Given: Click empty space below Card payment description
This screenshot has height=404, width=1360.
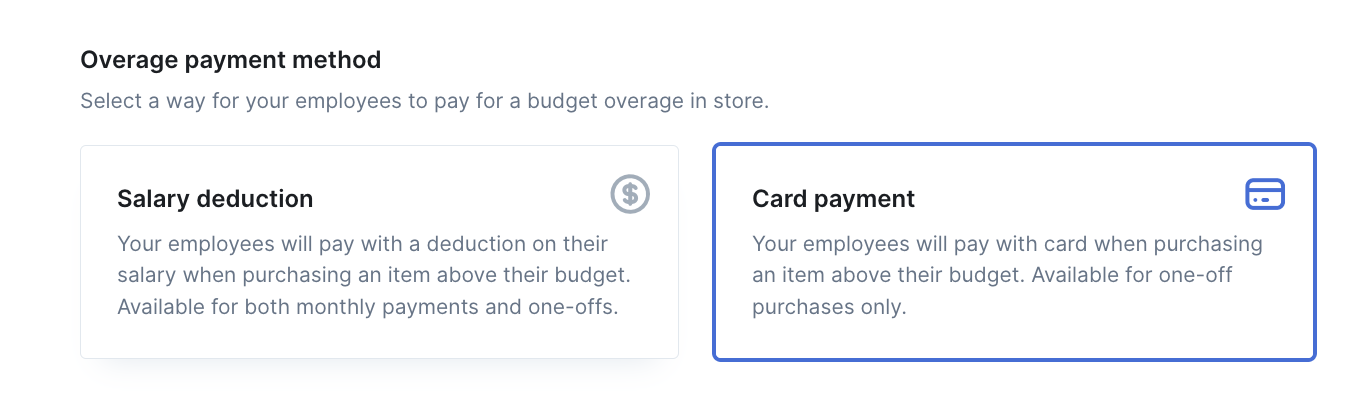Looking at the screenshot, I should (1014, 338).
